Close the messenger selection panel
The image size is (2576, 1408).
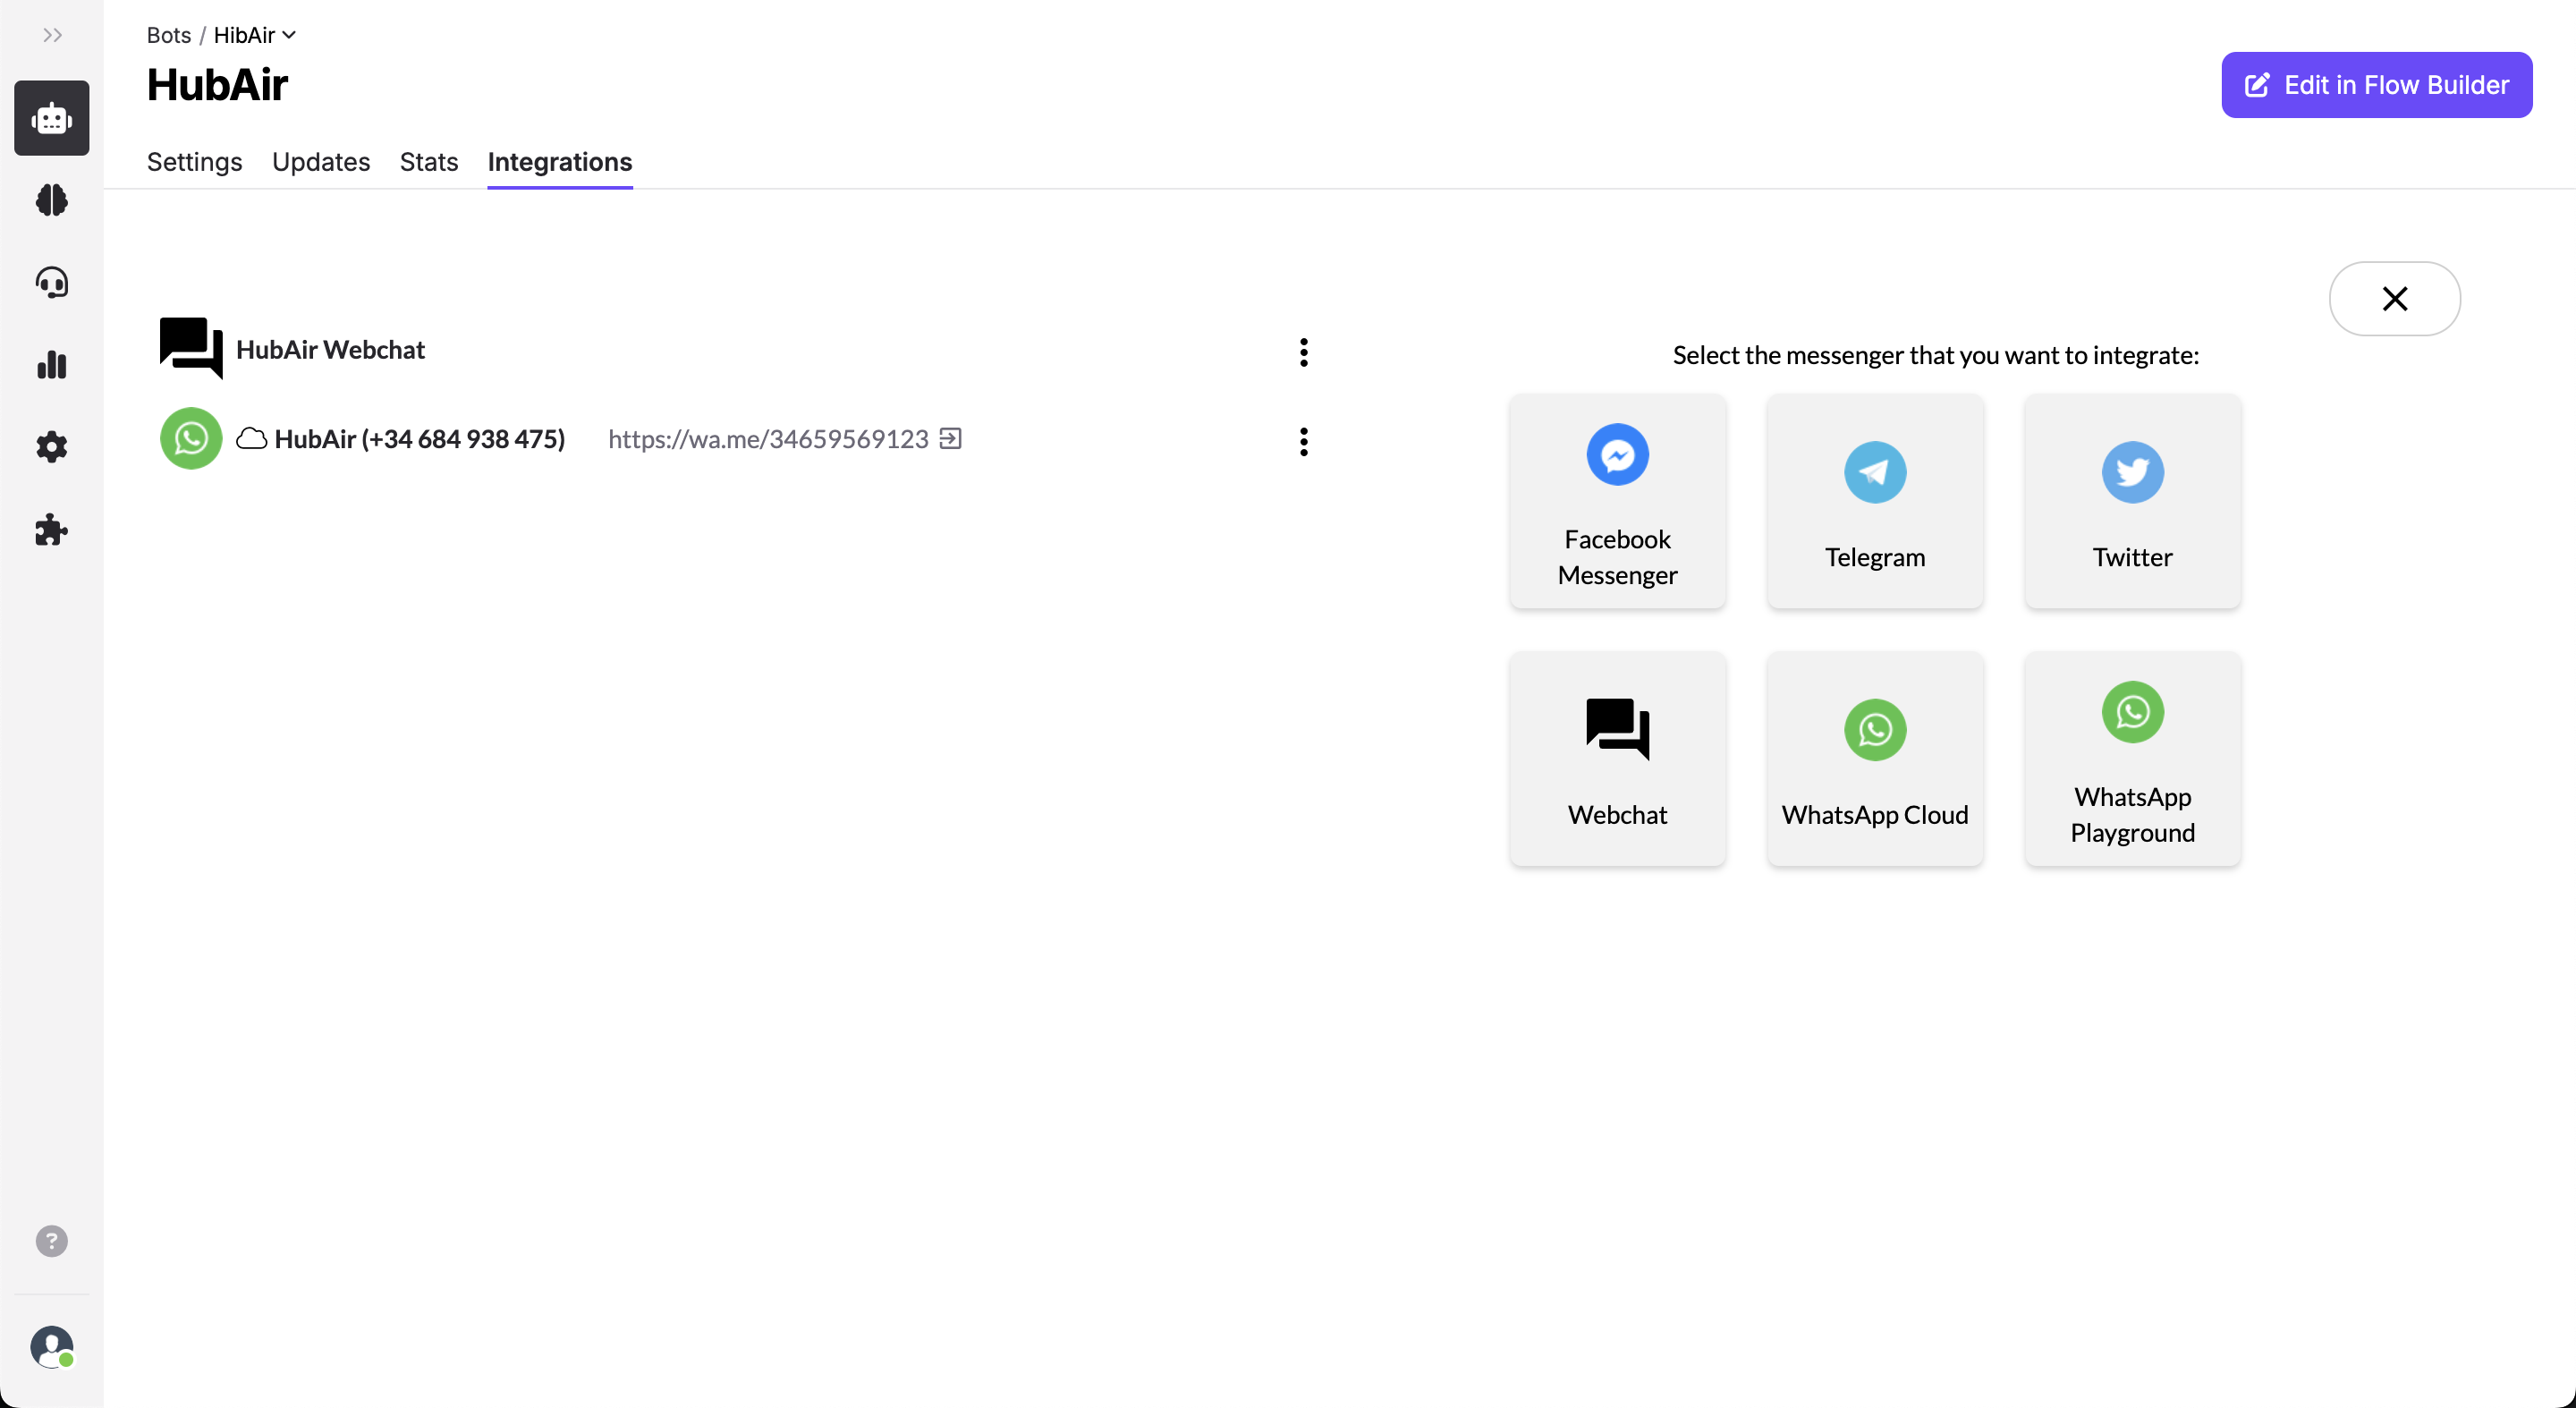coord(2394,299)
